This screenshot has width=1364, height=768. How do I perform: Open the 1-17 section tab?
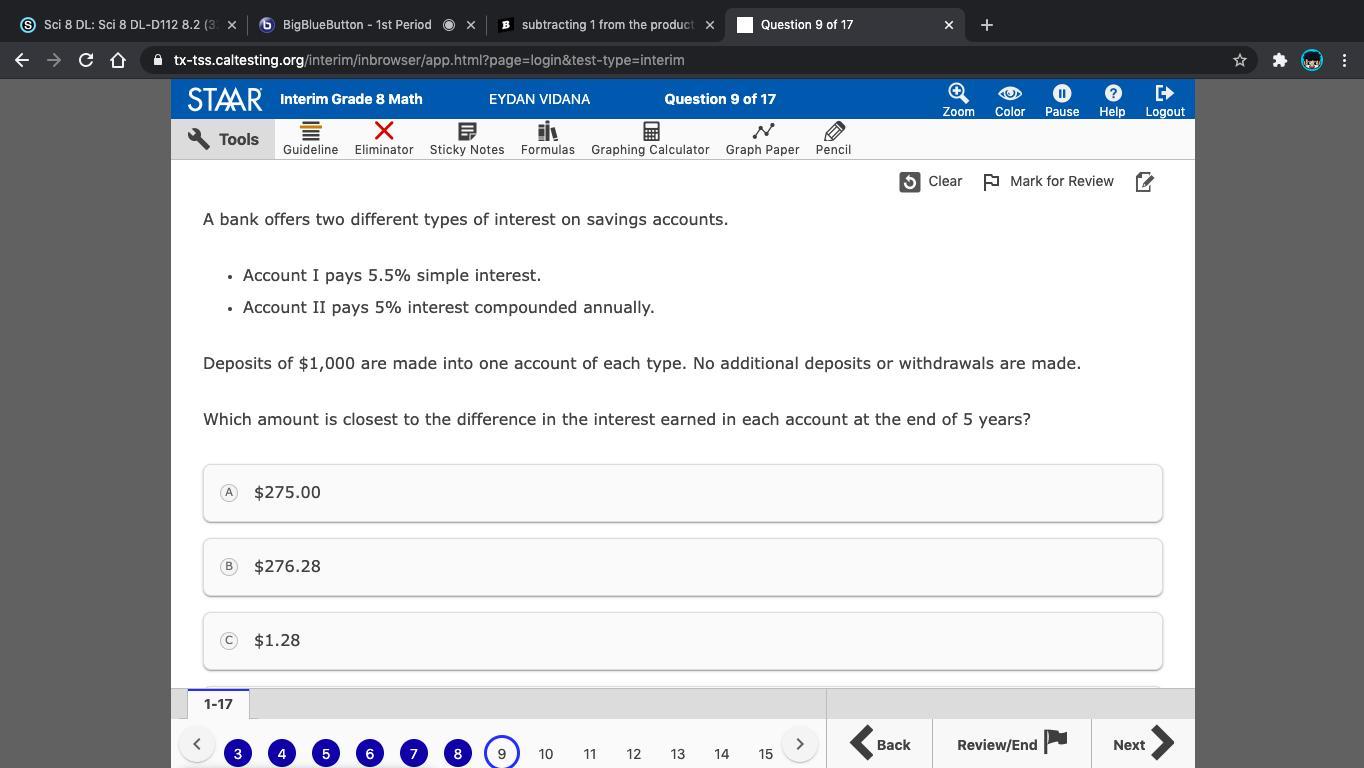pyautogui.click(x=218, y=704)
